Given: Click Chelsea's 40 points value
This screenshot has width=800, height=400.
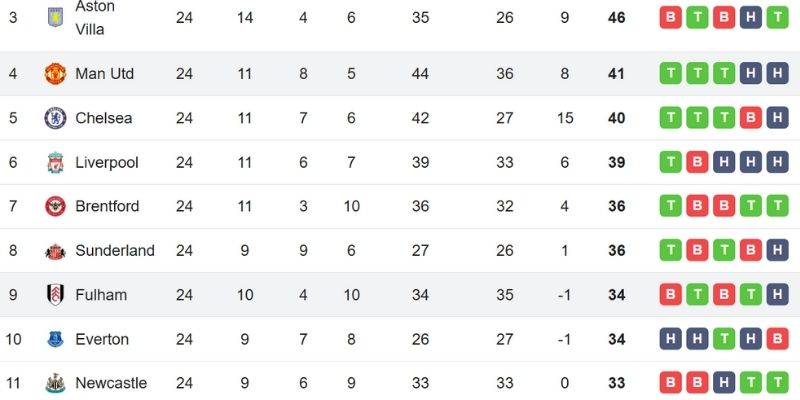Looking at the screenshot, I should pos(616,118).
